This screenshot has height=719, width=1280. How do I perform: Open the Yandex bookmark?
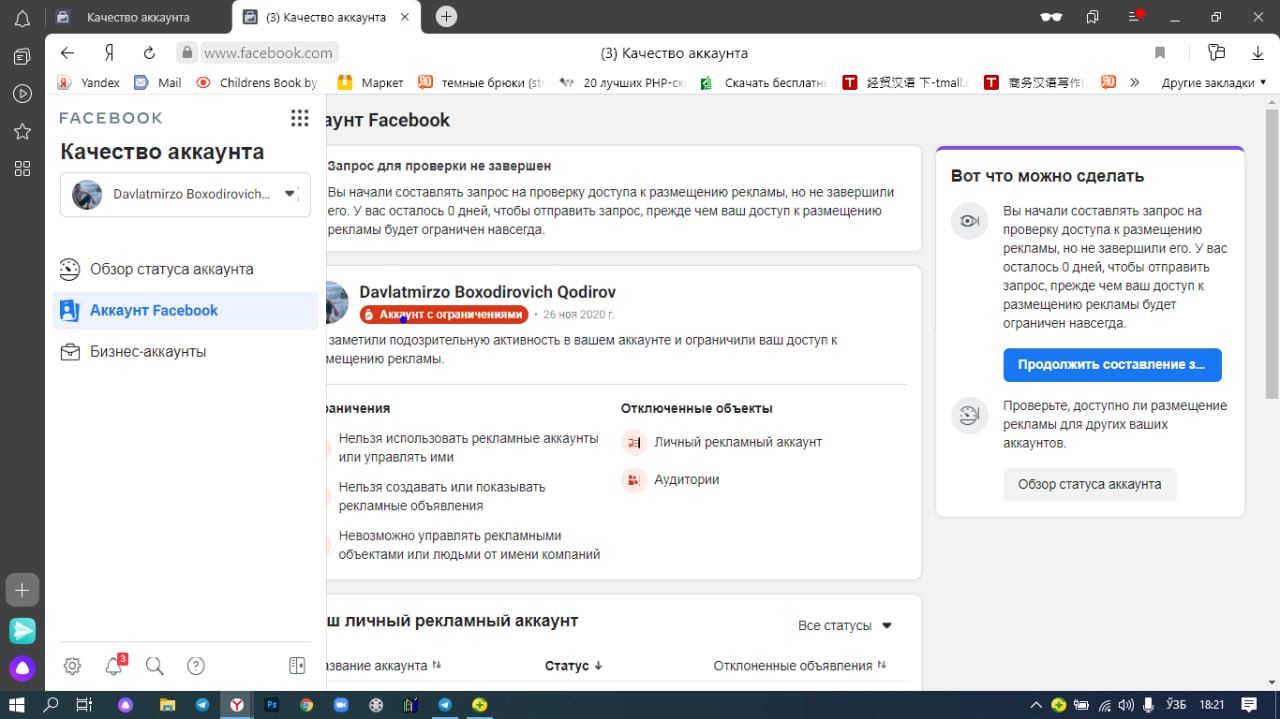89,83
